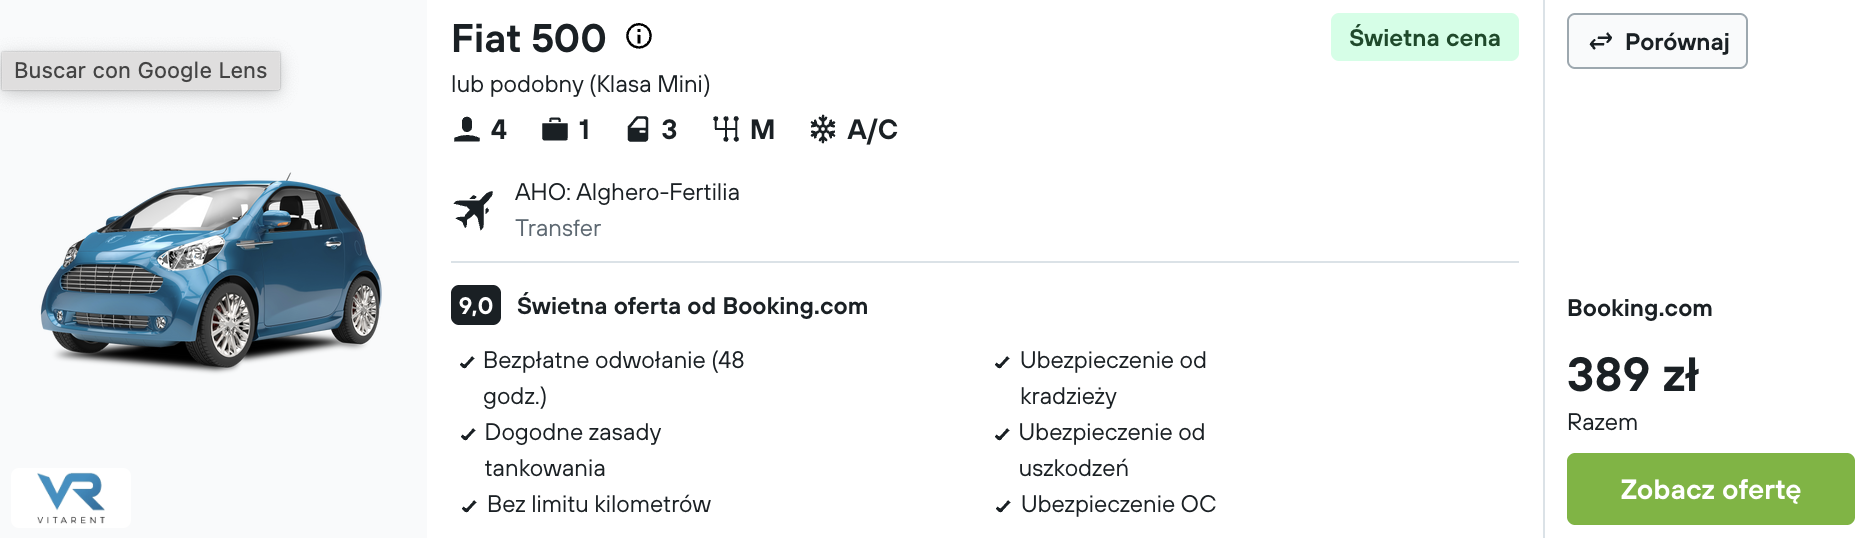Click the manual transmission gear icon
This screenshot has width=1864, height=538.
(x=726, y=129)
